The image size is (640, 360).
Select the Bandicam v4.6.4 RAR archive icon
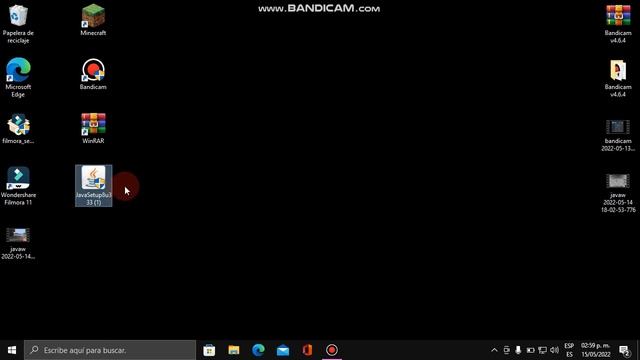(618, 24)
